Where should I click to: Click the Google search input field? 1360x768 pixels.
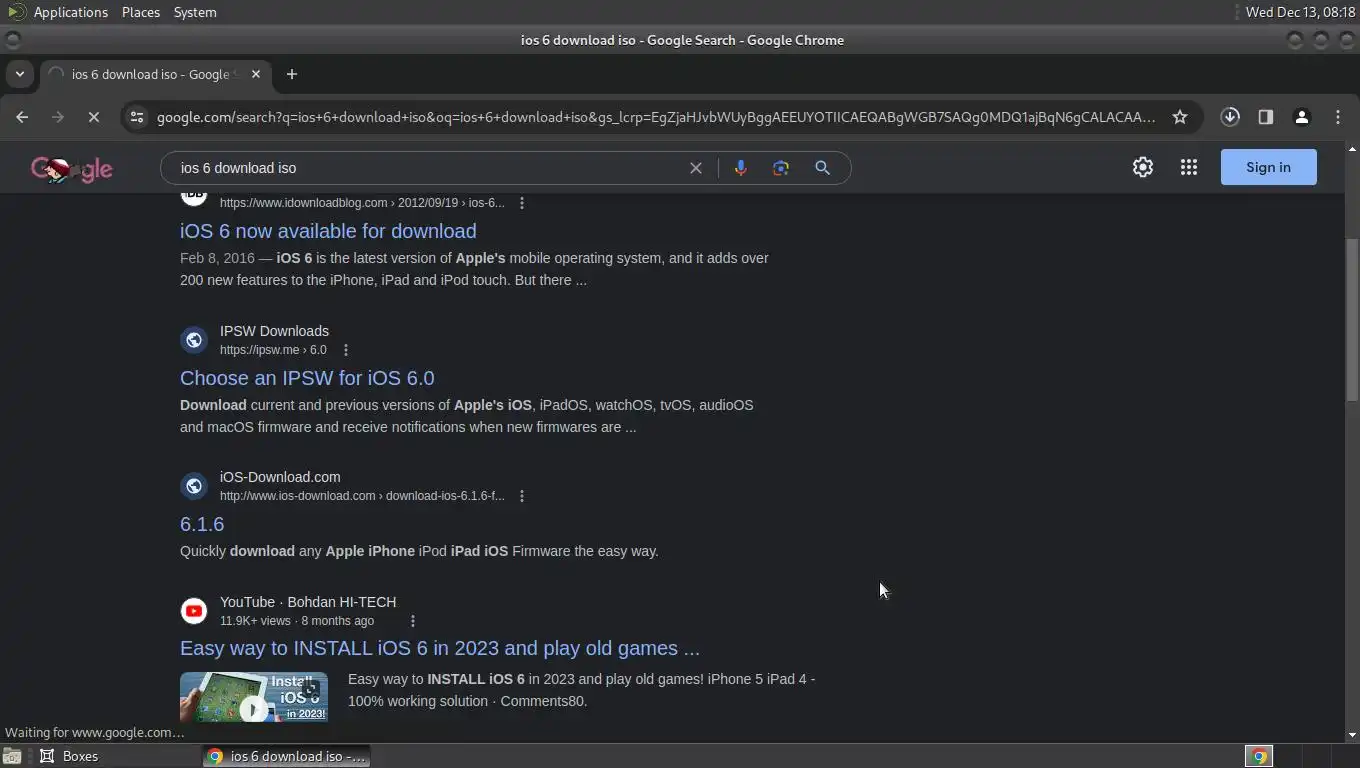tap(425, 168)
